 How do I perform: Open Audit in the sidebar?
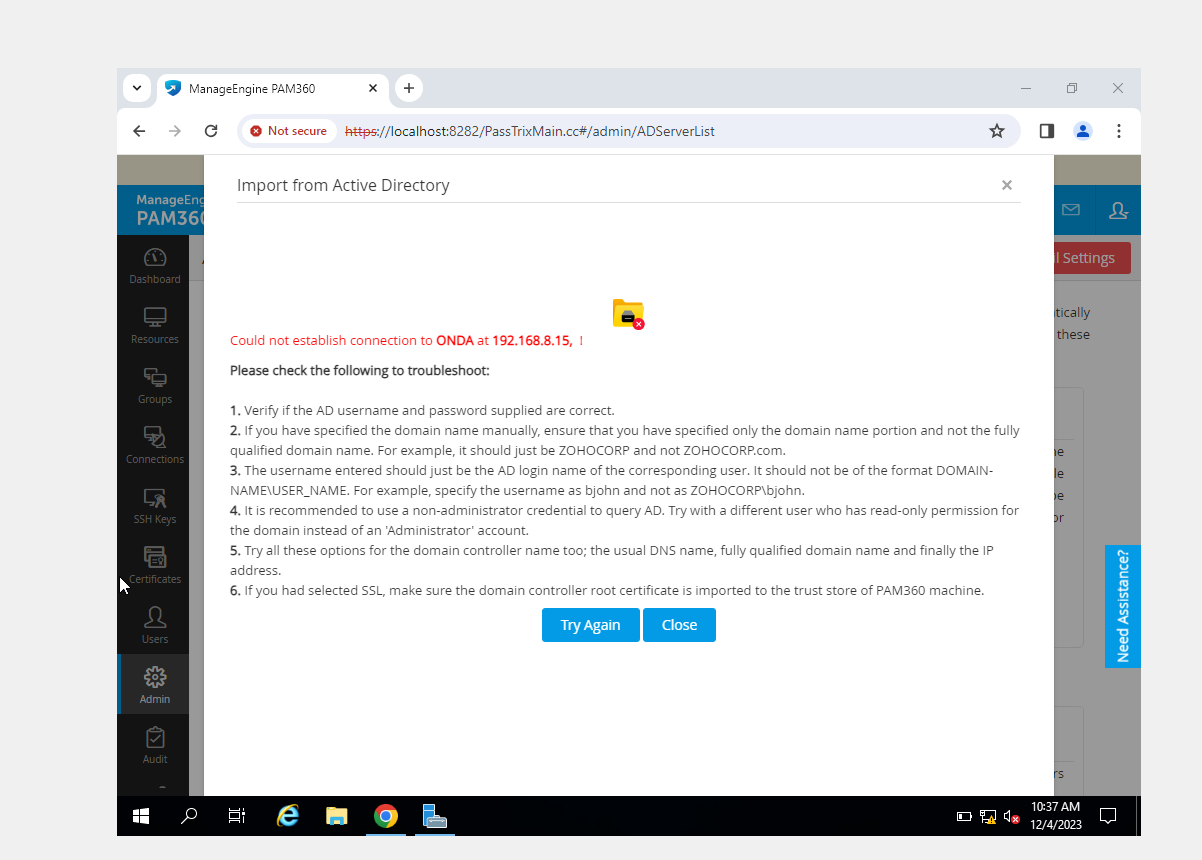coord(155,745)
